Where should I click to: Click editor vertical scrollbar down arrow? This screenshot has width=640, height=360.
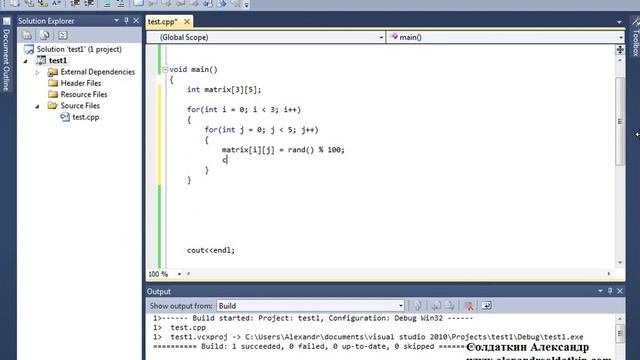coord(620,262)
